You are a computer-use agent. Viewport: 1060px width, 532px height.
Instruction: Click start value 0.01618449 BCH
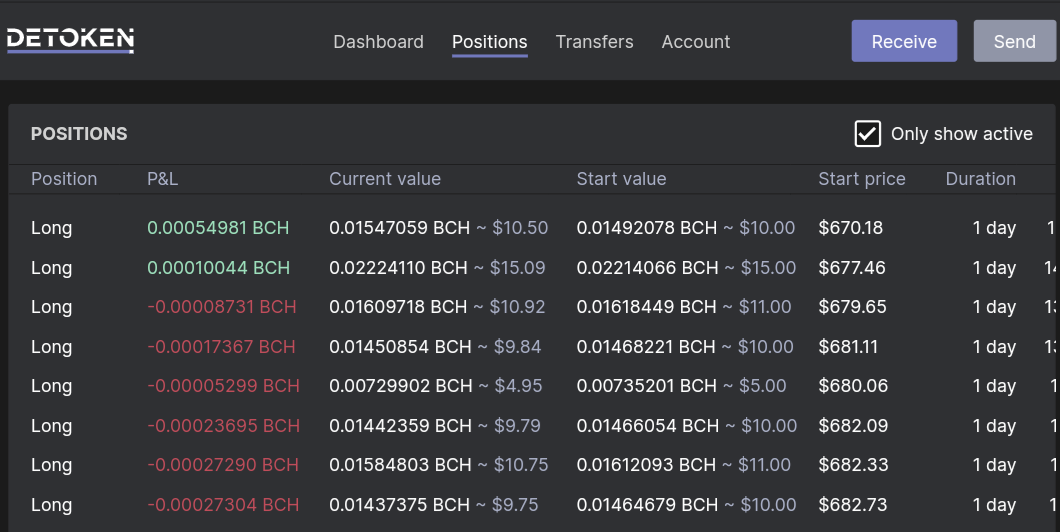[x=646, y=307]
